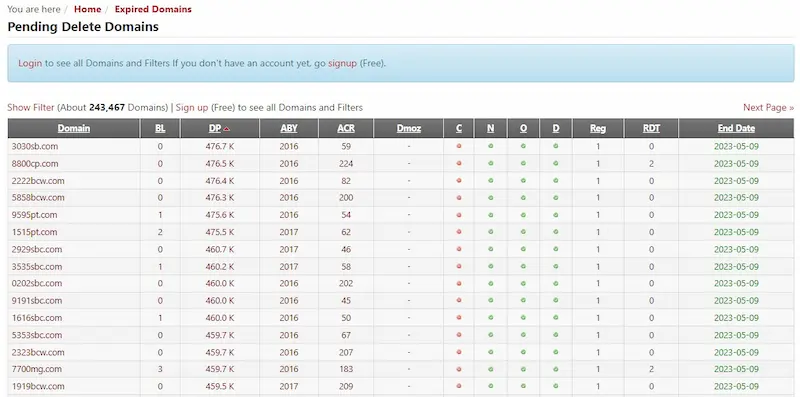Expand the Show Filter link
800x397 pixels.
click(31, 108)
